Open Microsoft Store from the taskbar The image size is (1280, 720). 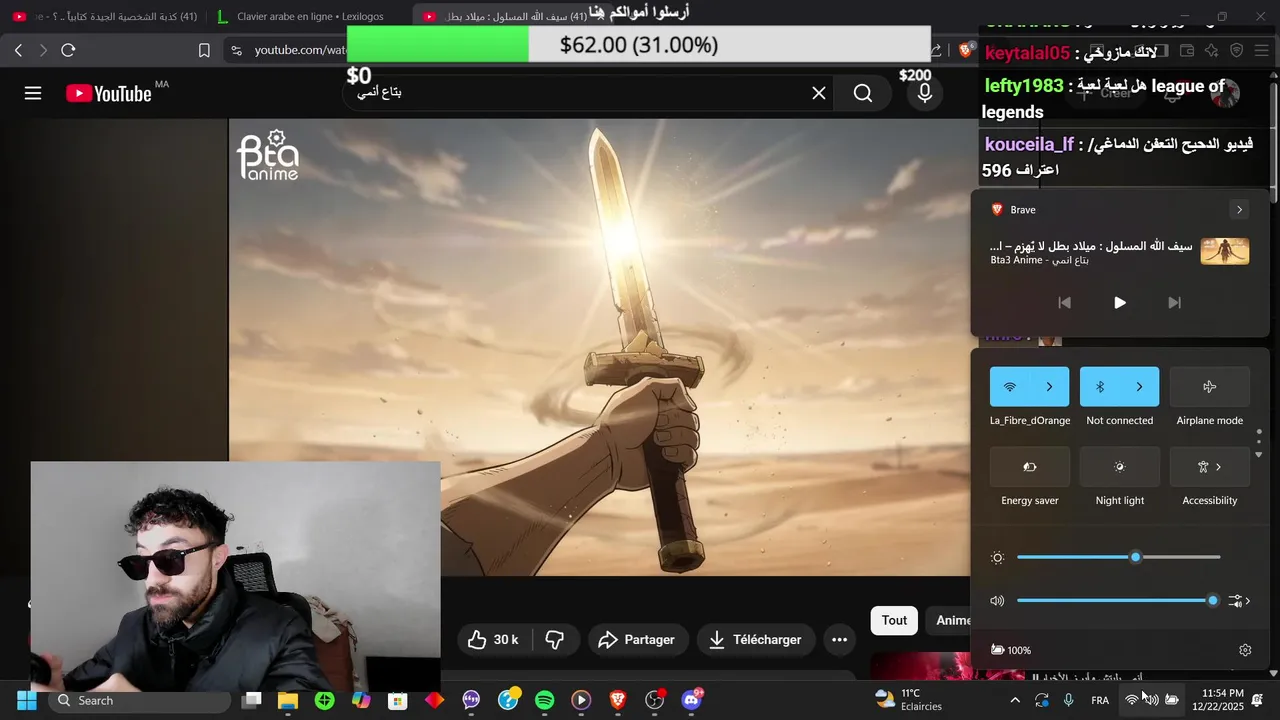pos(398,700)
